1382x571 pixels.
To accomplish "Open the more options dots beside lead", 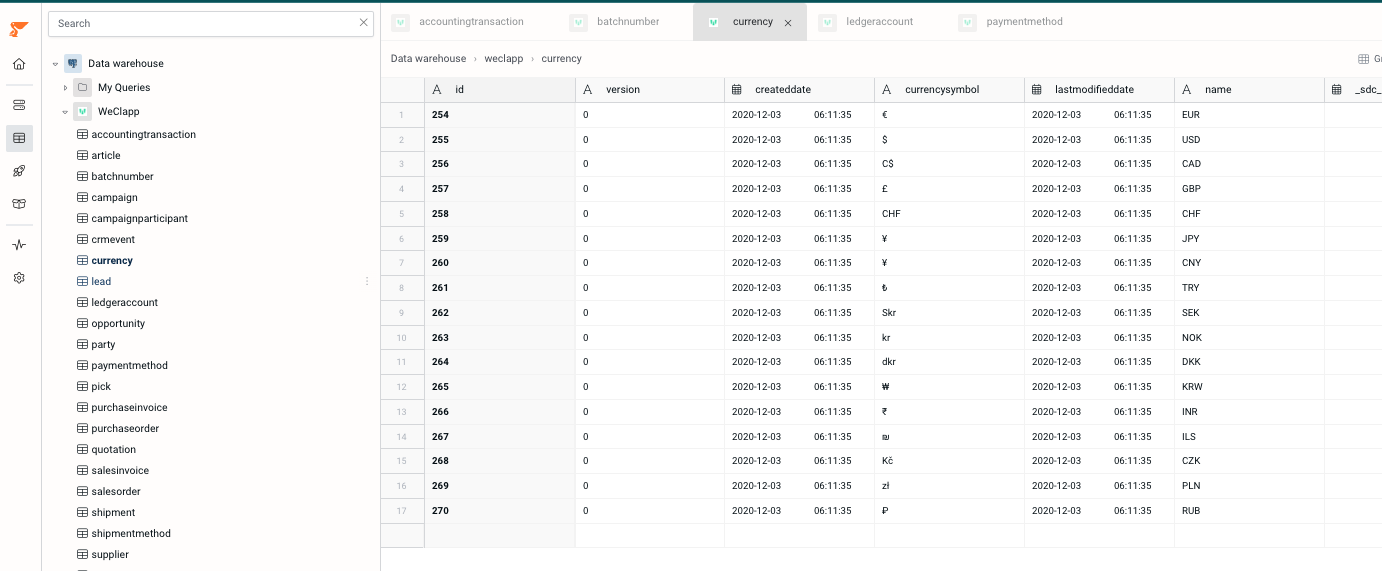I will pyautogui.click(x=367, y=281).
